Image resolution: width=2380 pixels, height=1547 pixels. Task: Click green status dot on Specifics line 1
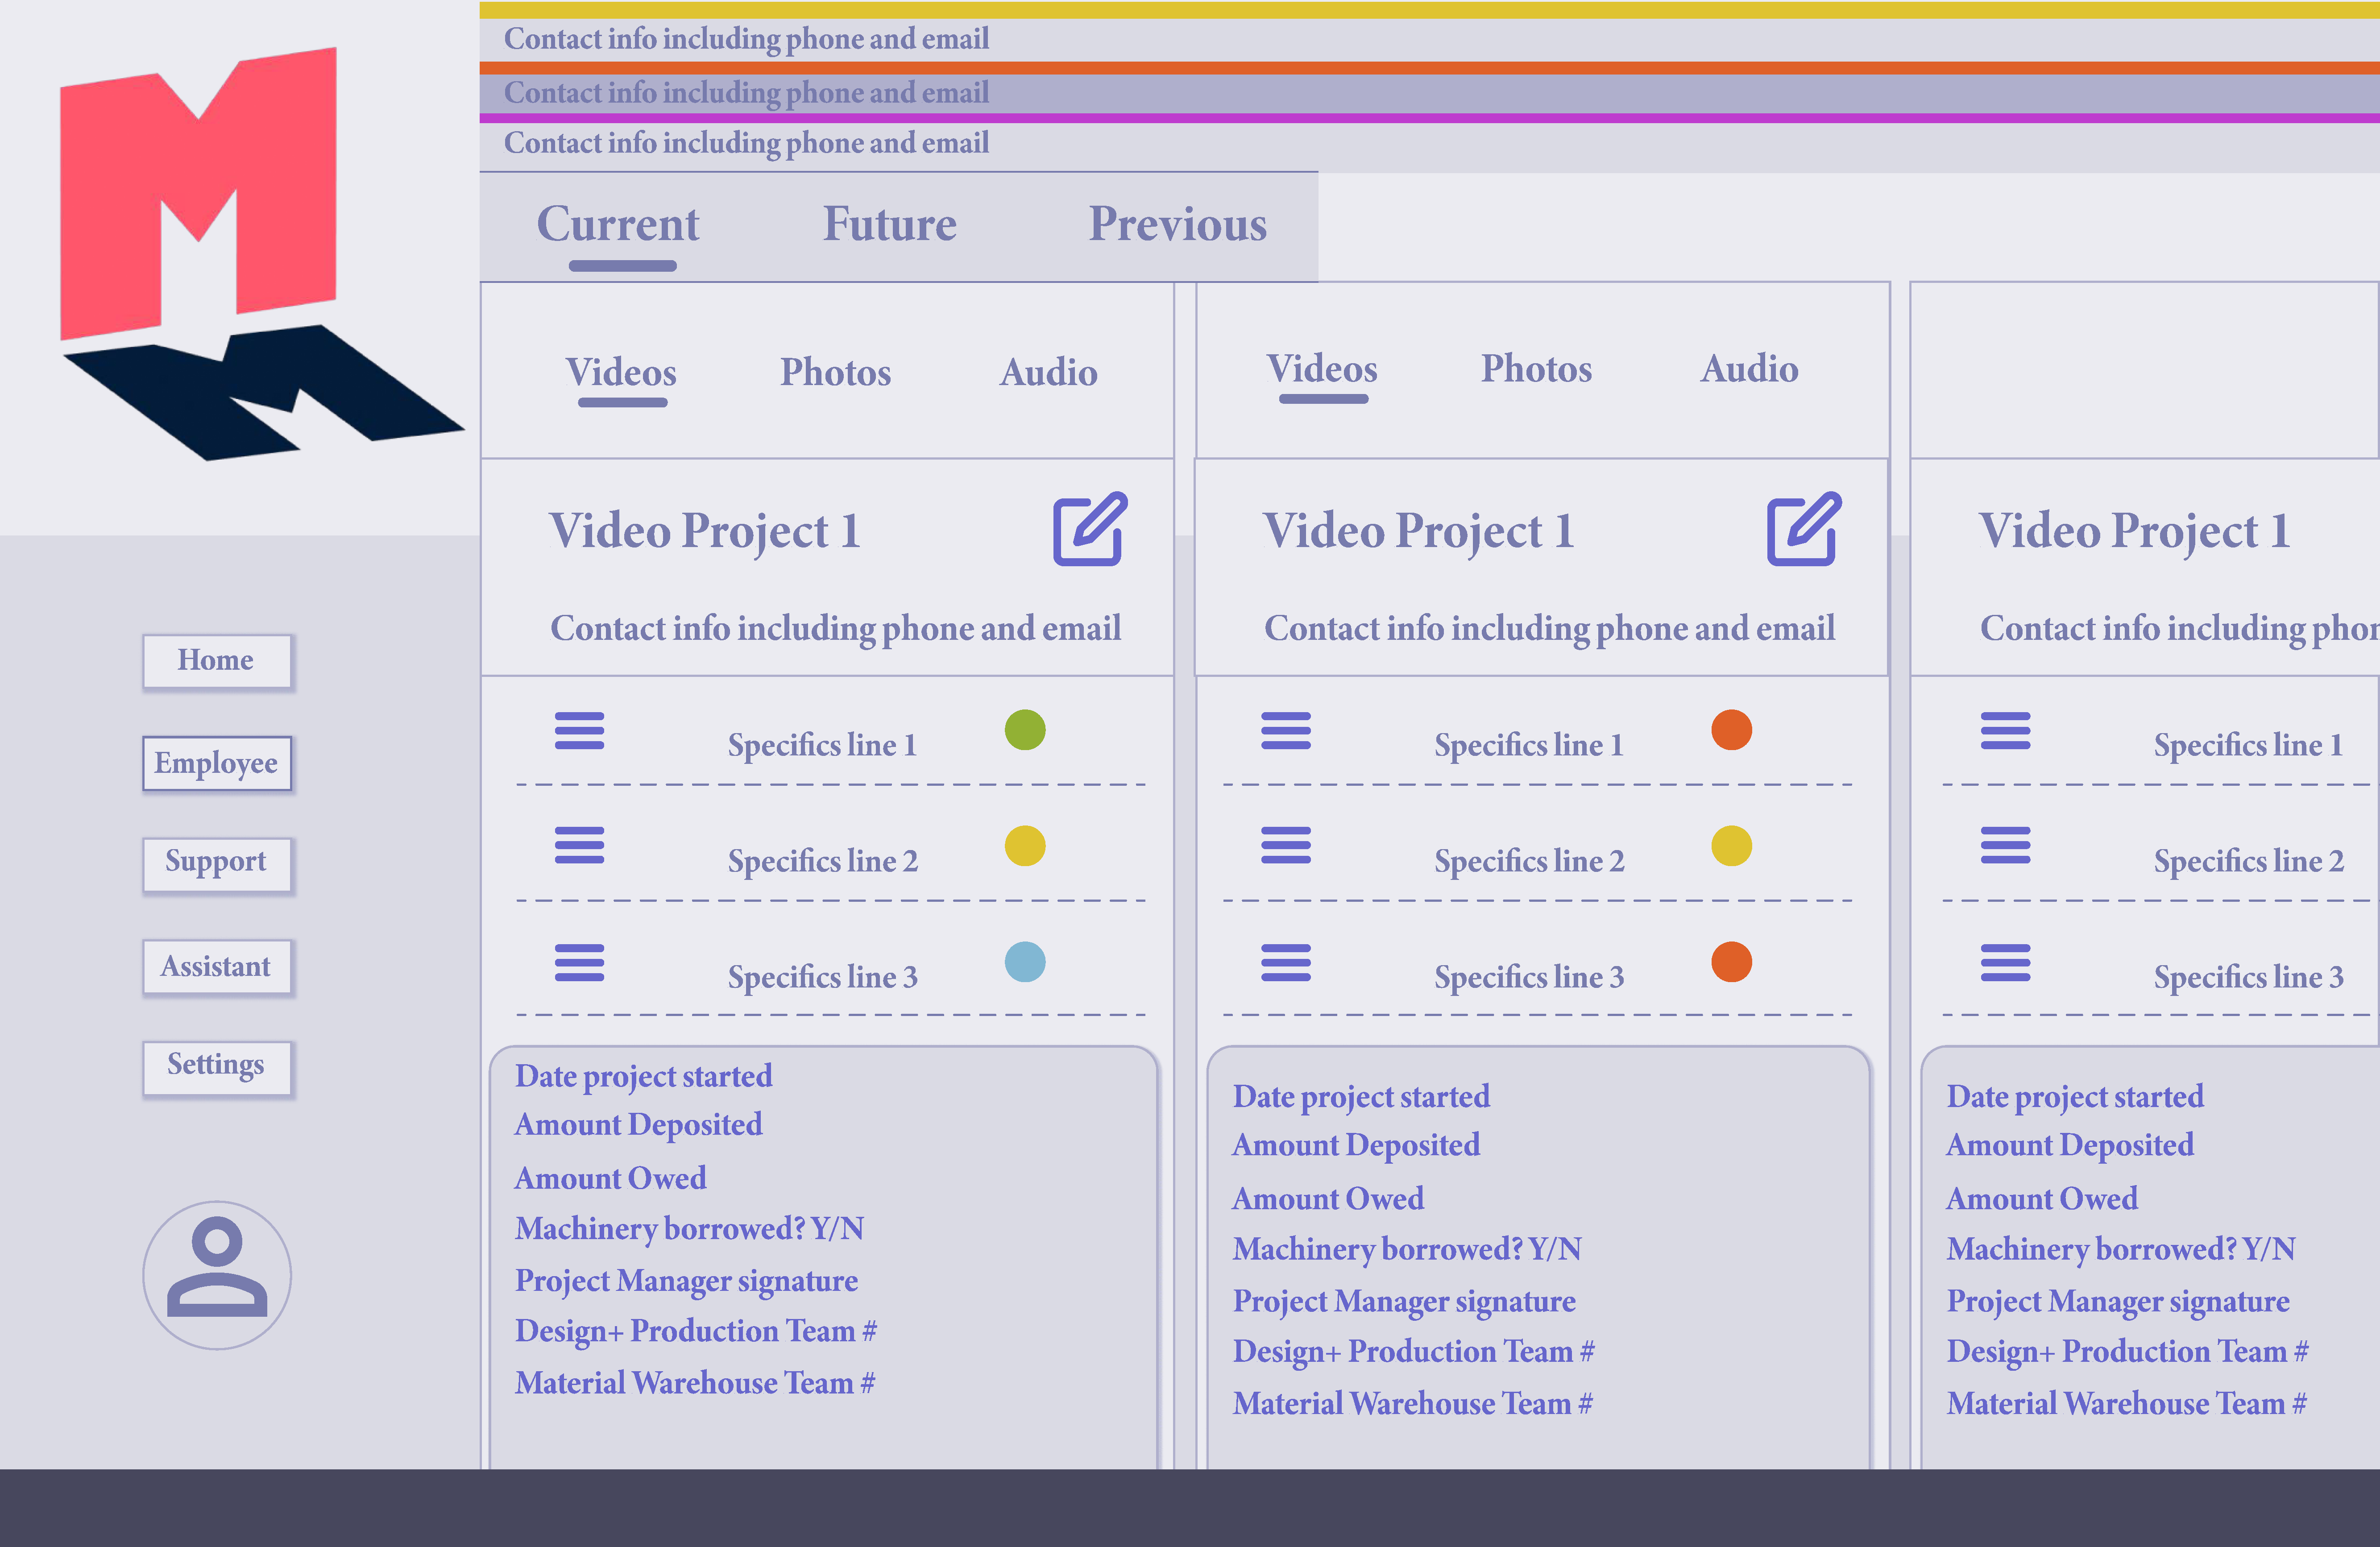[1025, 730]
